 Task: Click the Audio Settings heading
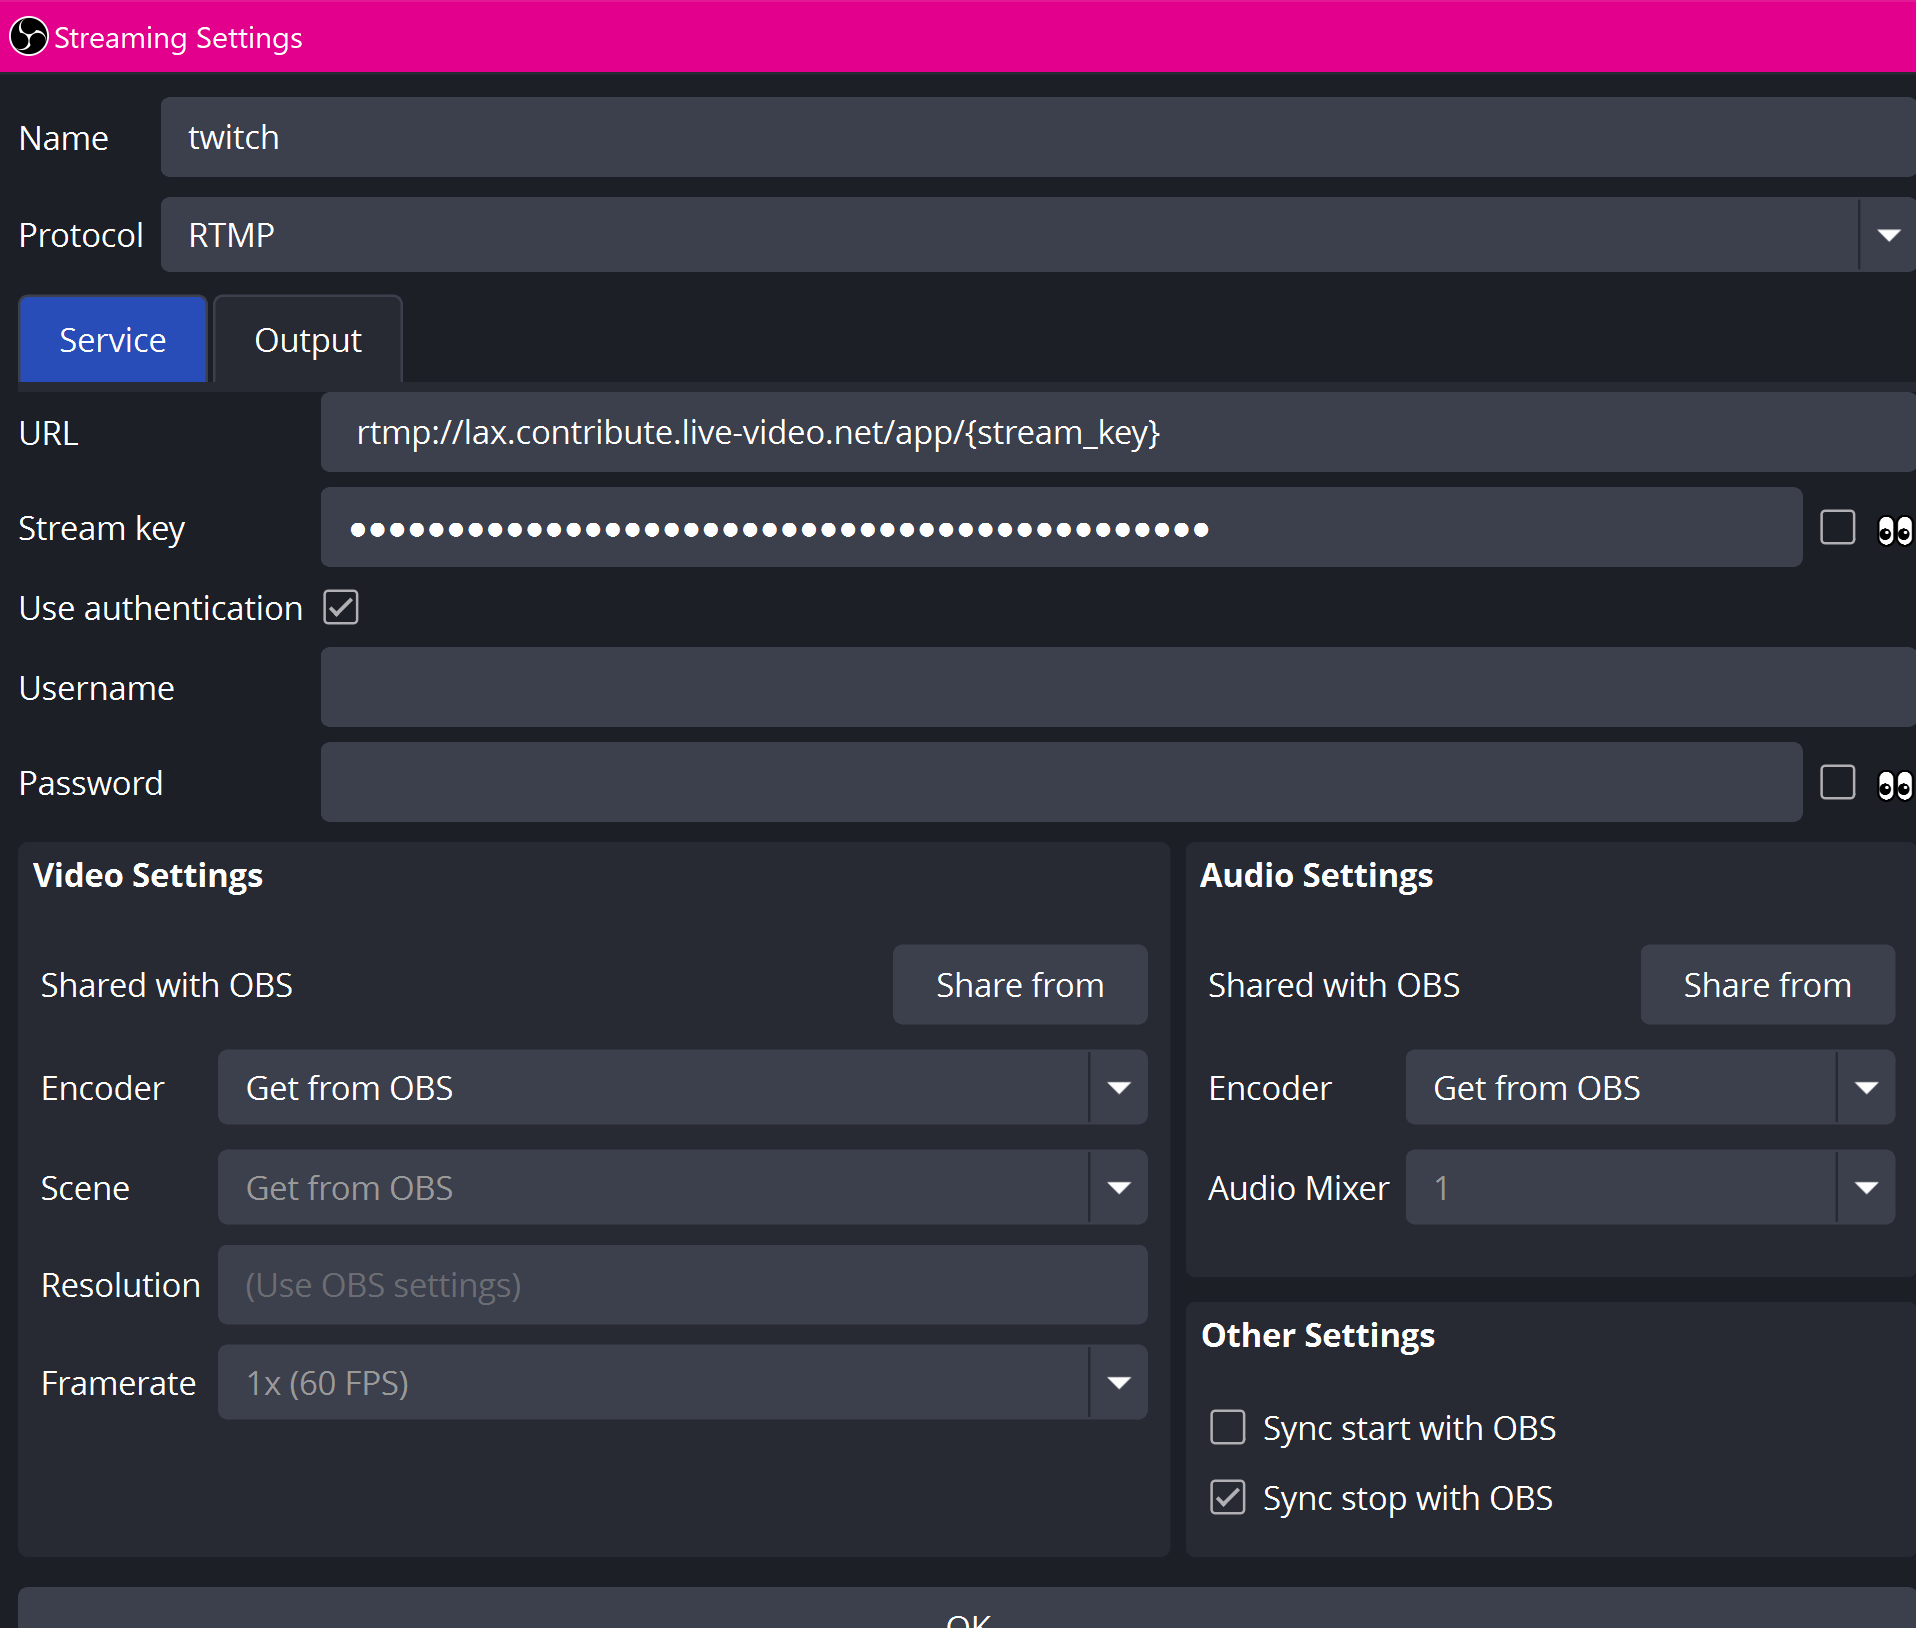(x=1316, y=875)
